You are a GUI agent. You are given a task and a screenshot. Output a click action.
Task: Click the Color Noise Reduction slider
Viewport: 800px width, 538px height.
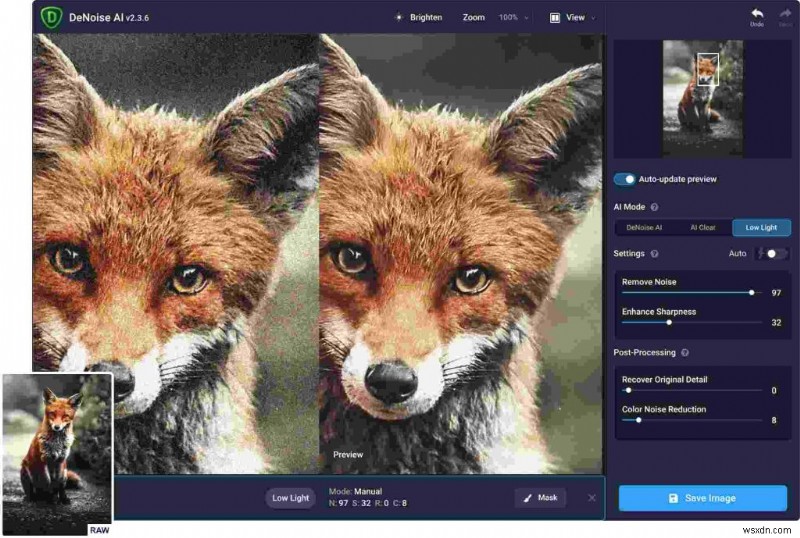(x=691, y=420)
